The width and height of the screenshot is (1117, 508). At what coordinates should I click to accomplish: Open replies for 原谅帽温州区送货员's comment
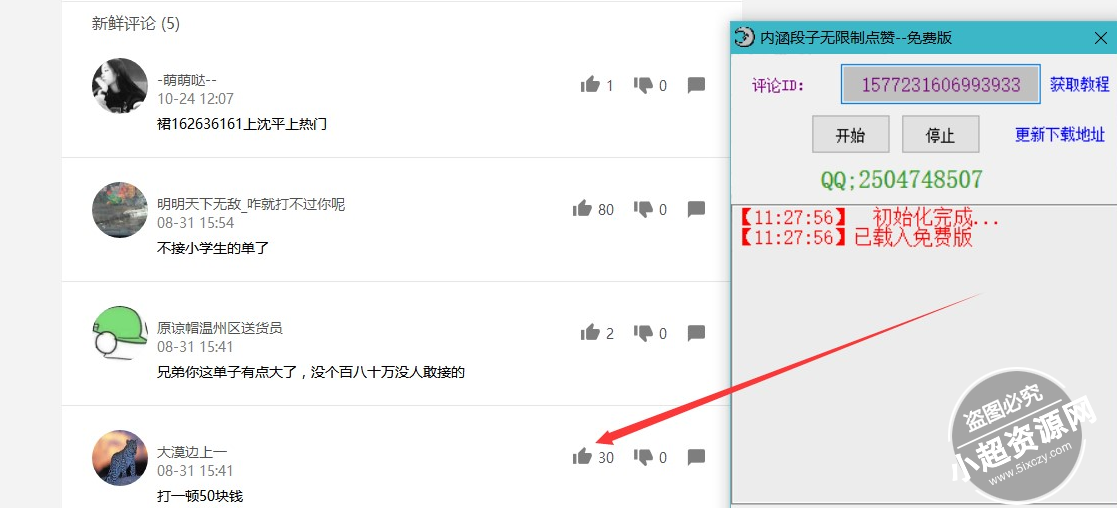pyautogui.click(x=696, y=333)
